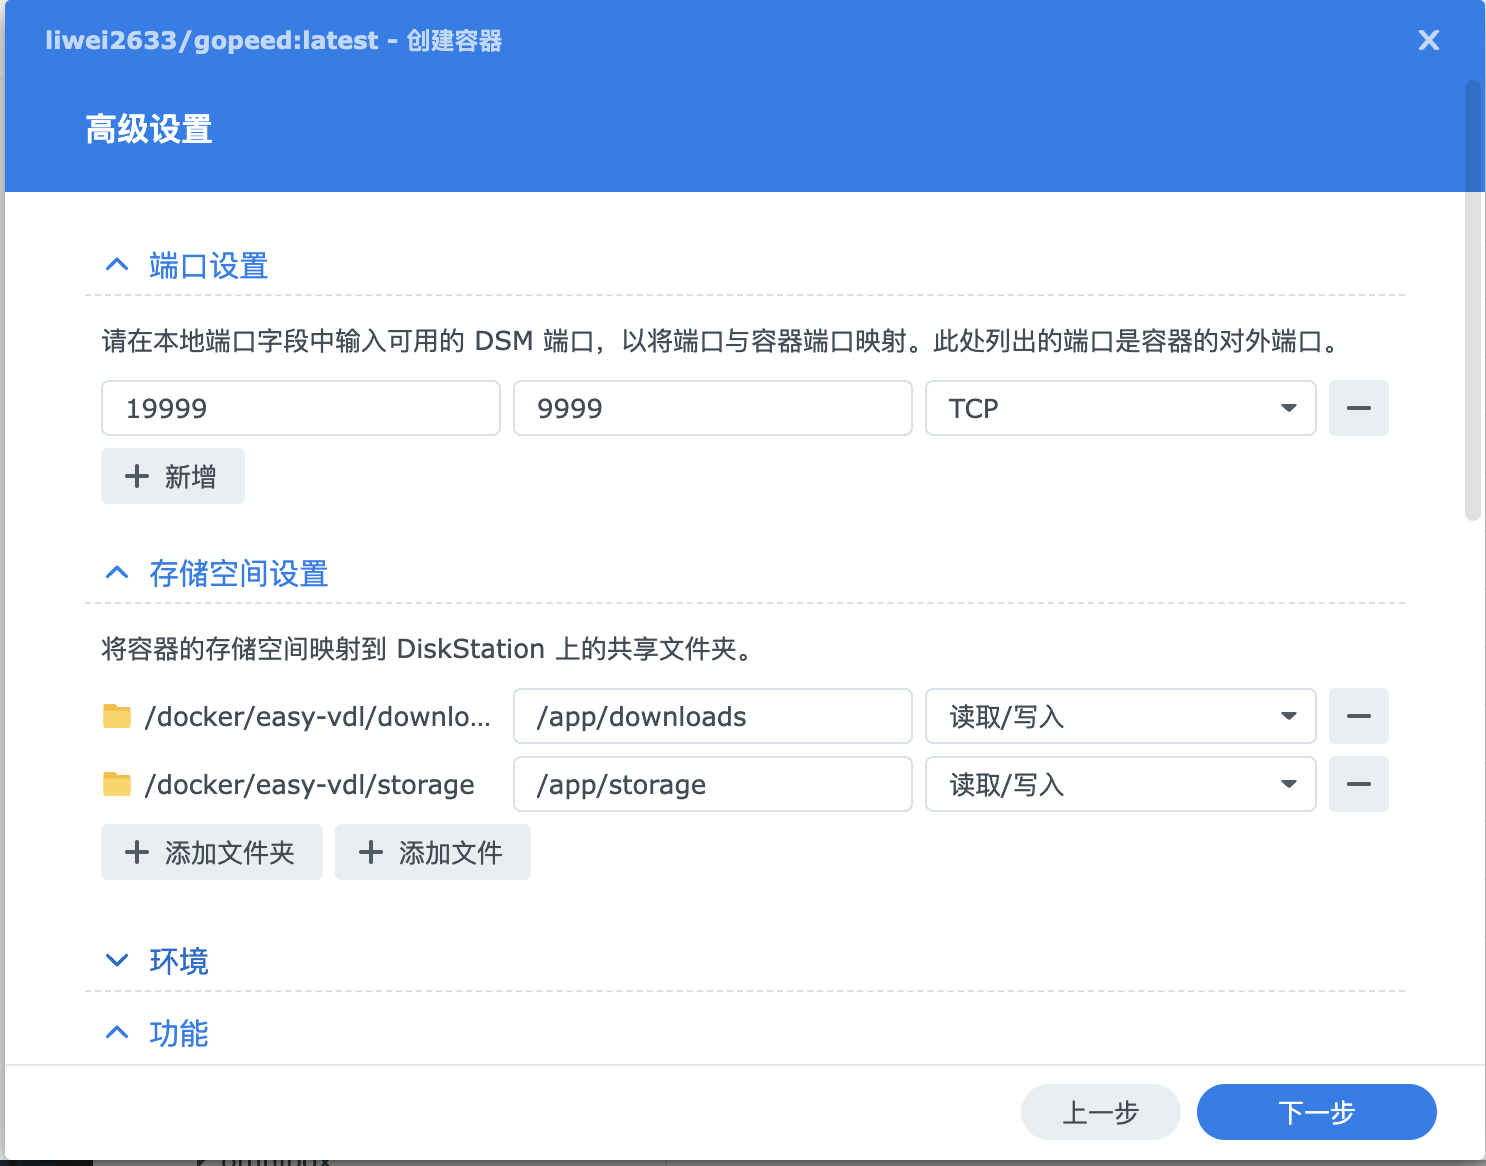Remove the 19999 port mapping row

coord(1358,408)
